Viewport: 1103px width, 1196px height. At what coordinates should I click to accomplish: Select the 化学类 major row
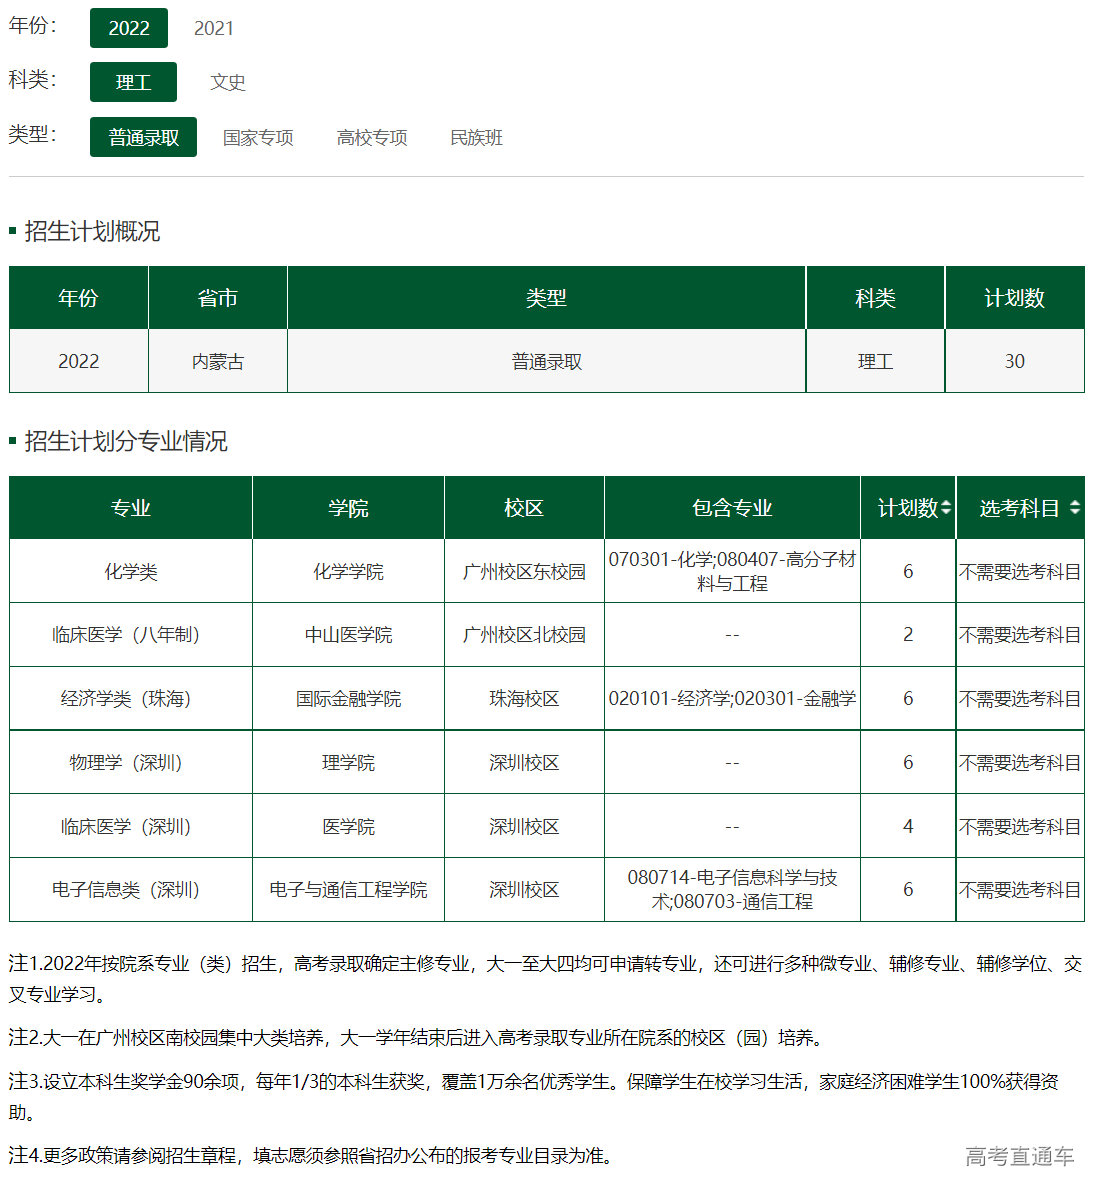tap(131, 572)
